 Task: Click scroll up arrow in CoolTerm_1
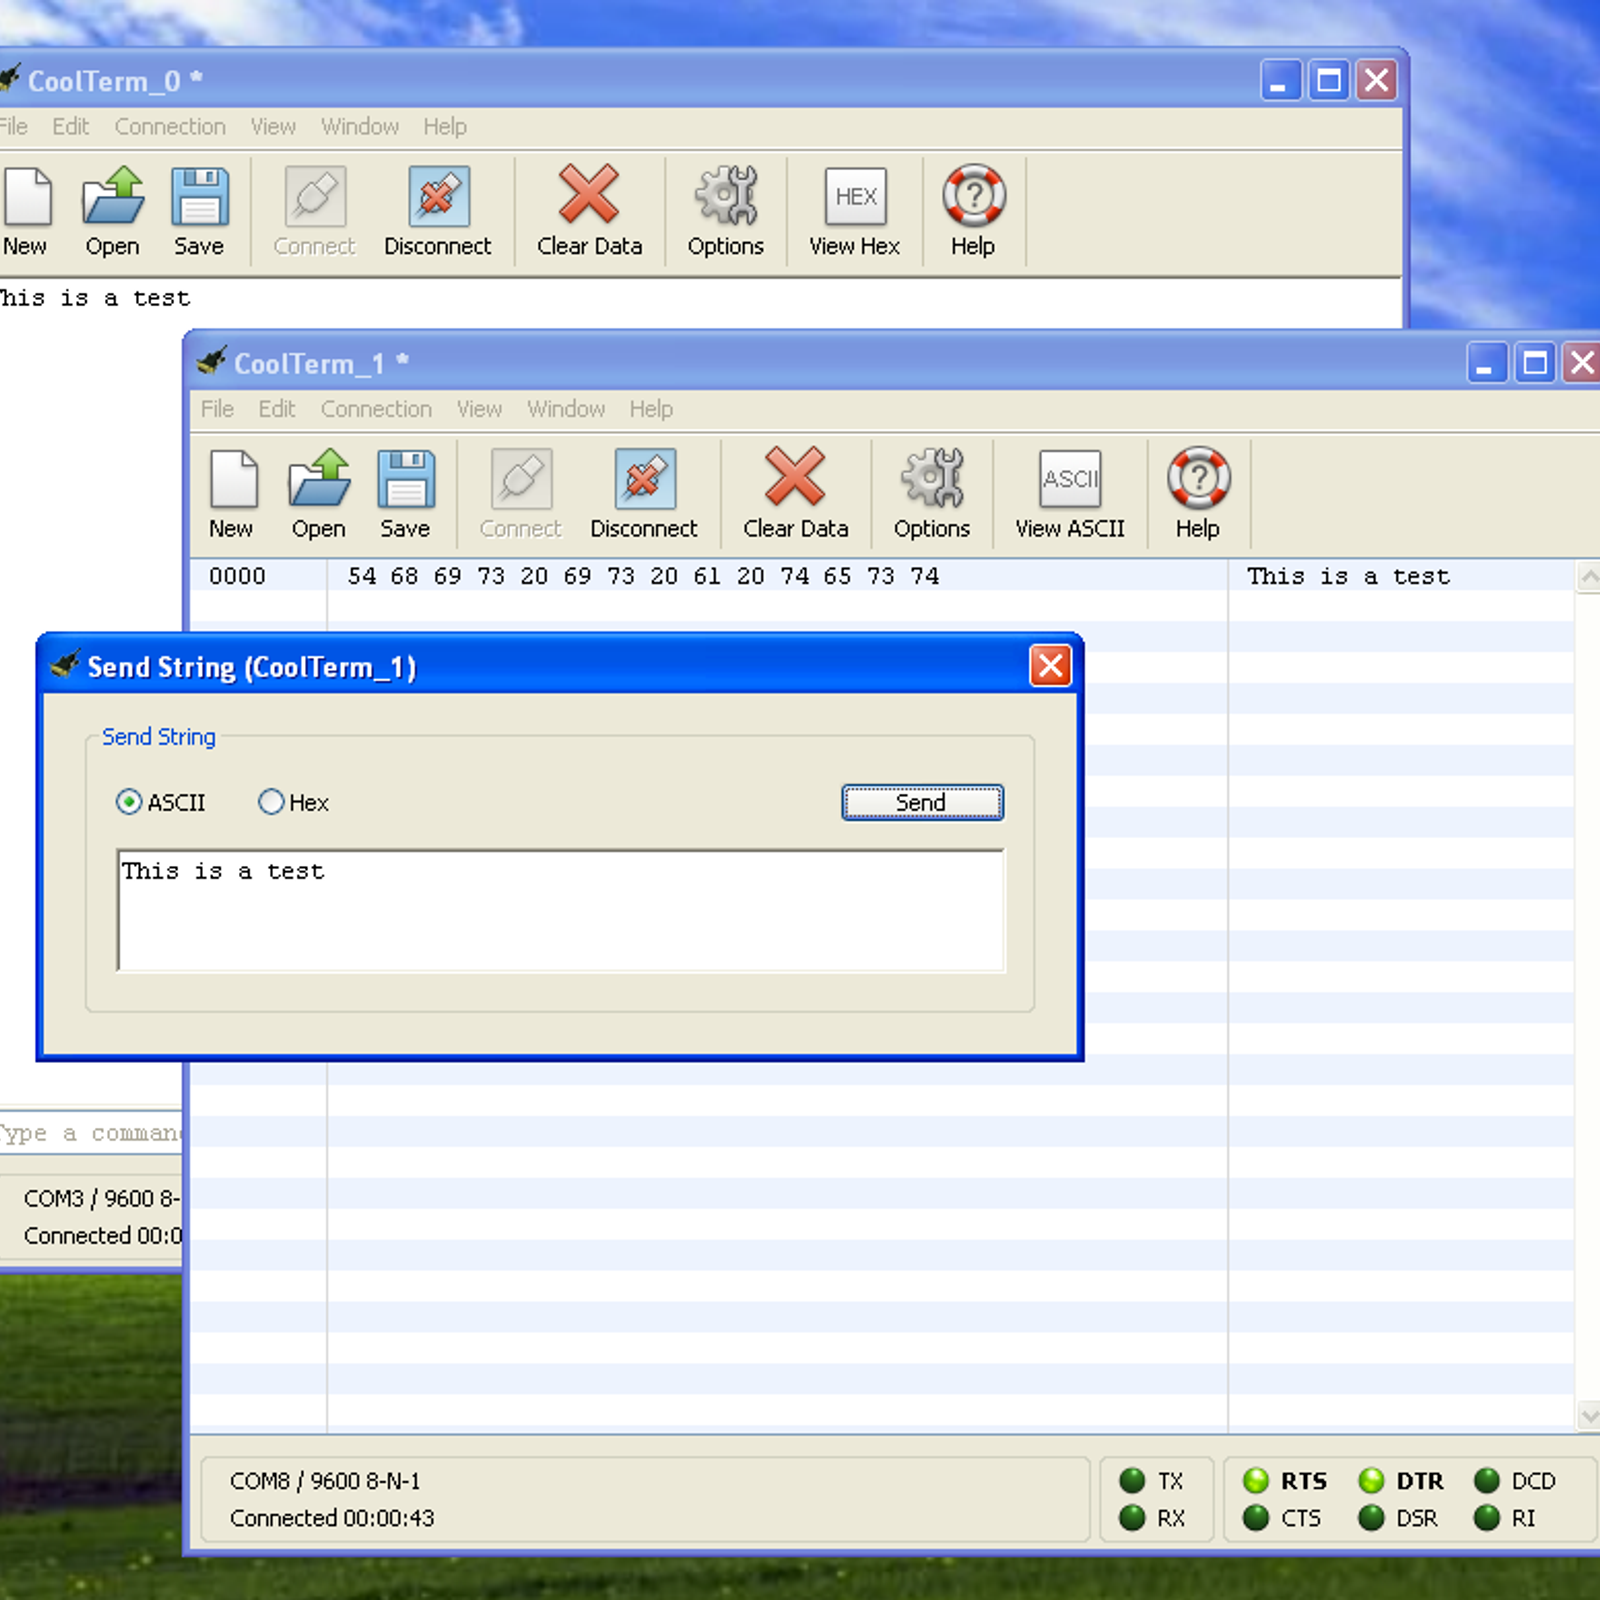click(x=1588, y=577)
